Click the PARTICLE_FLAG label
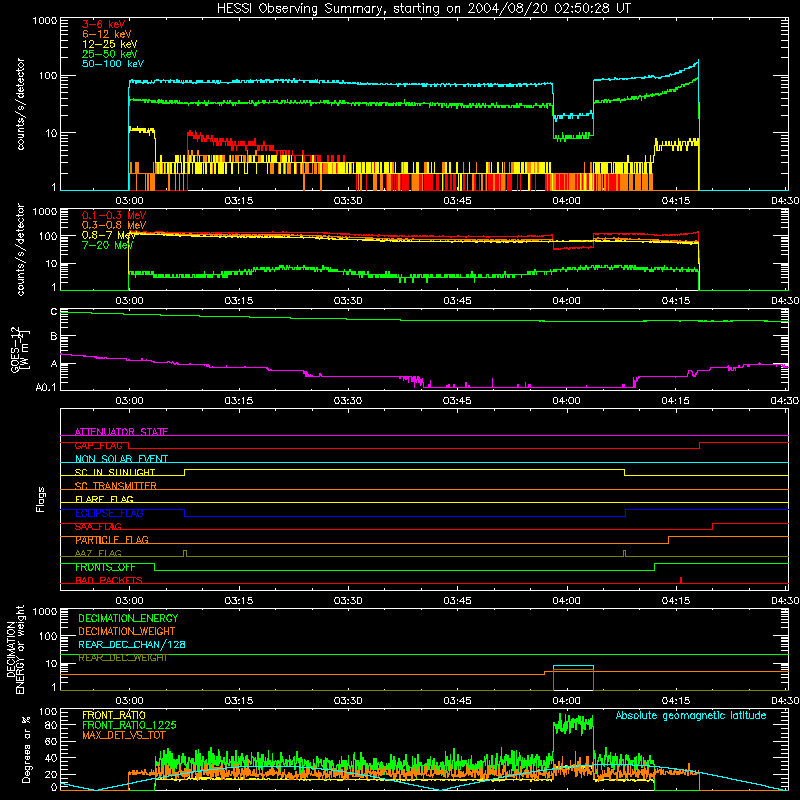Screen dimensions: 800x800 click(x=112, y=540)
